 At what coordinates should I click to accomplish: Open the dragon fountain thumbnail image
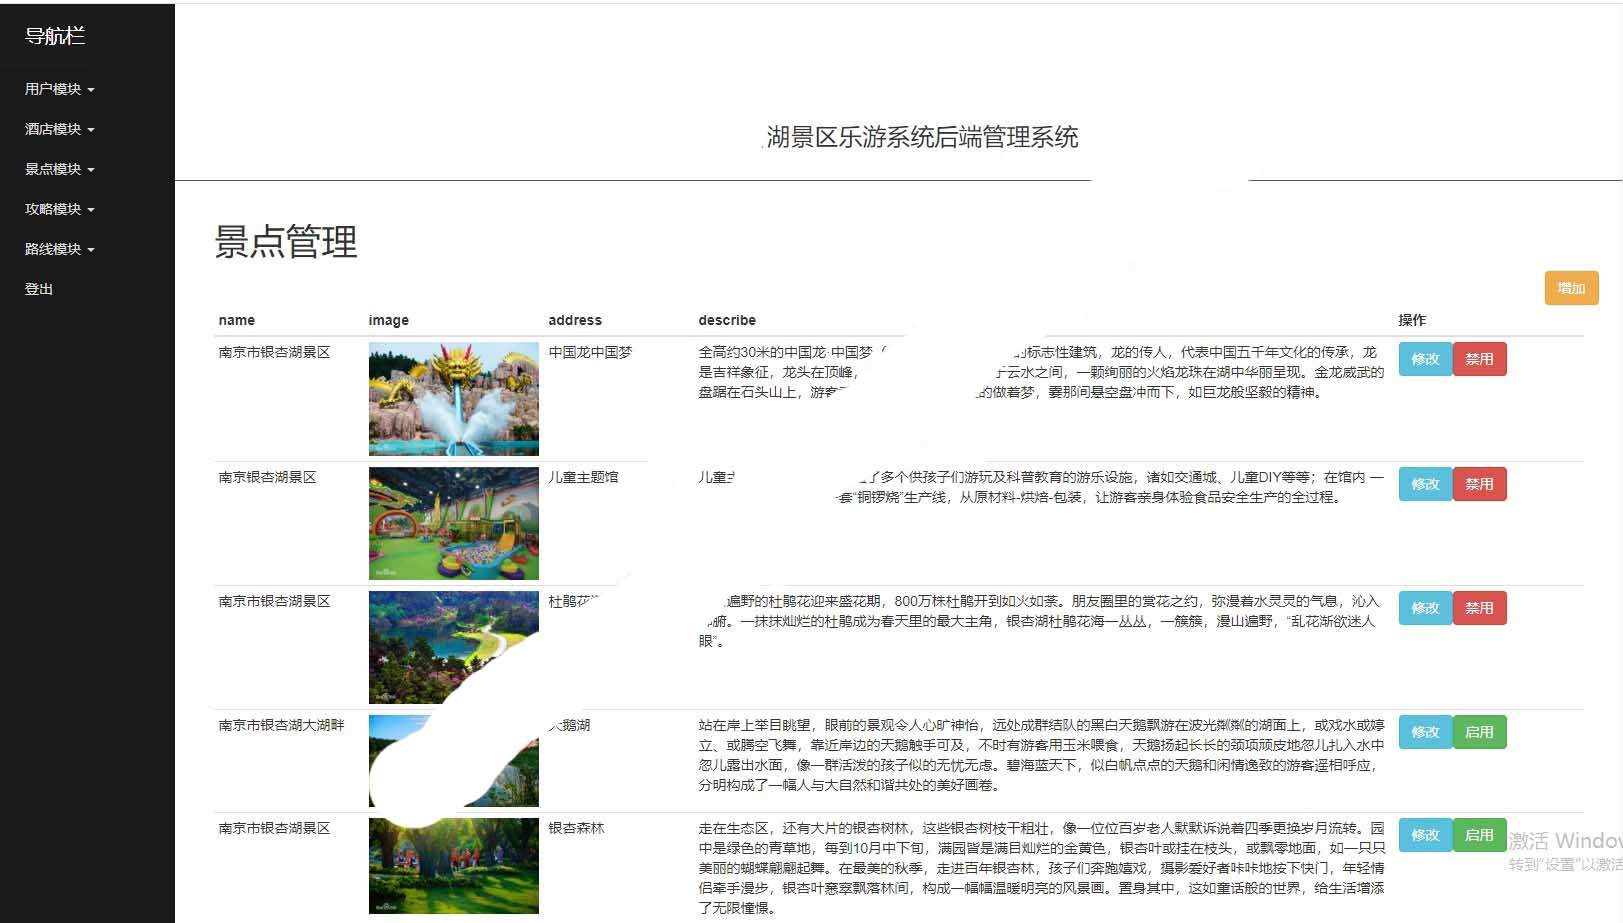click(453, 399)
